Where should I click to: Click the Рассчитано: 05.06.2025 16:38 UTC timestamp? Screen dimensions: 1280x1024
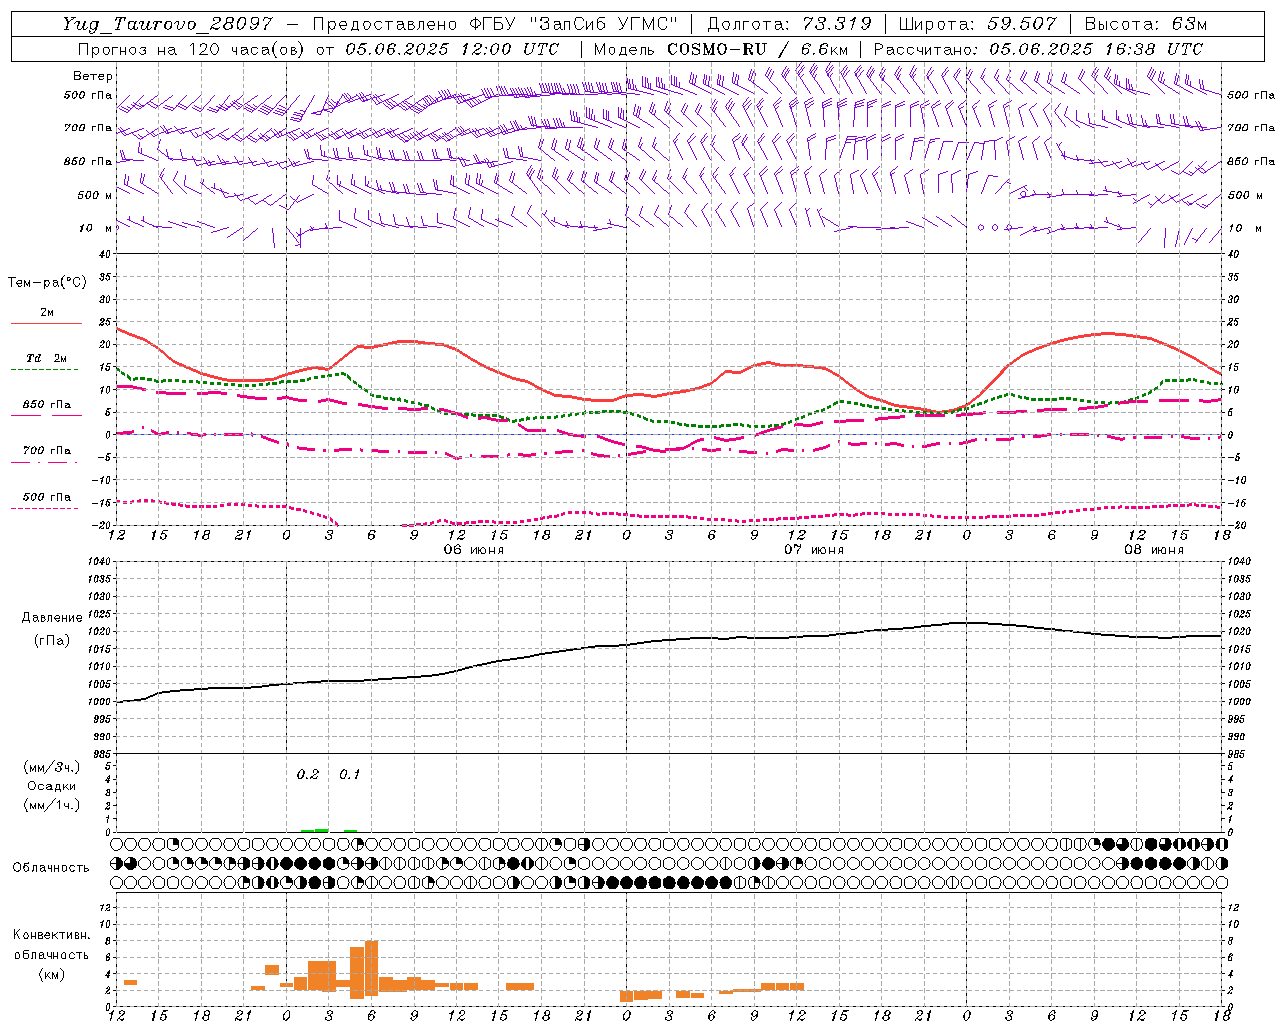[1038, 49]
